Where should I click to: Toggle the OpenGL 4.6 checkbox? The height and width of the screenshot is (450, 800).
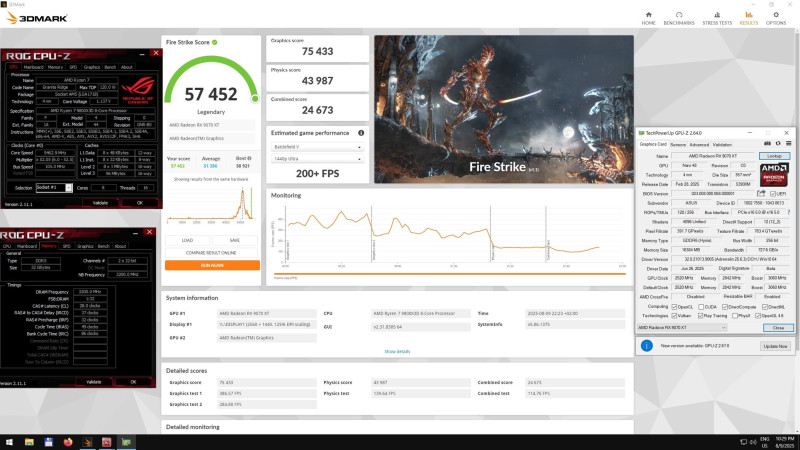point(758,316)
